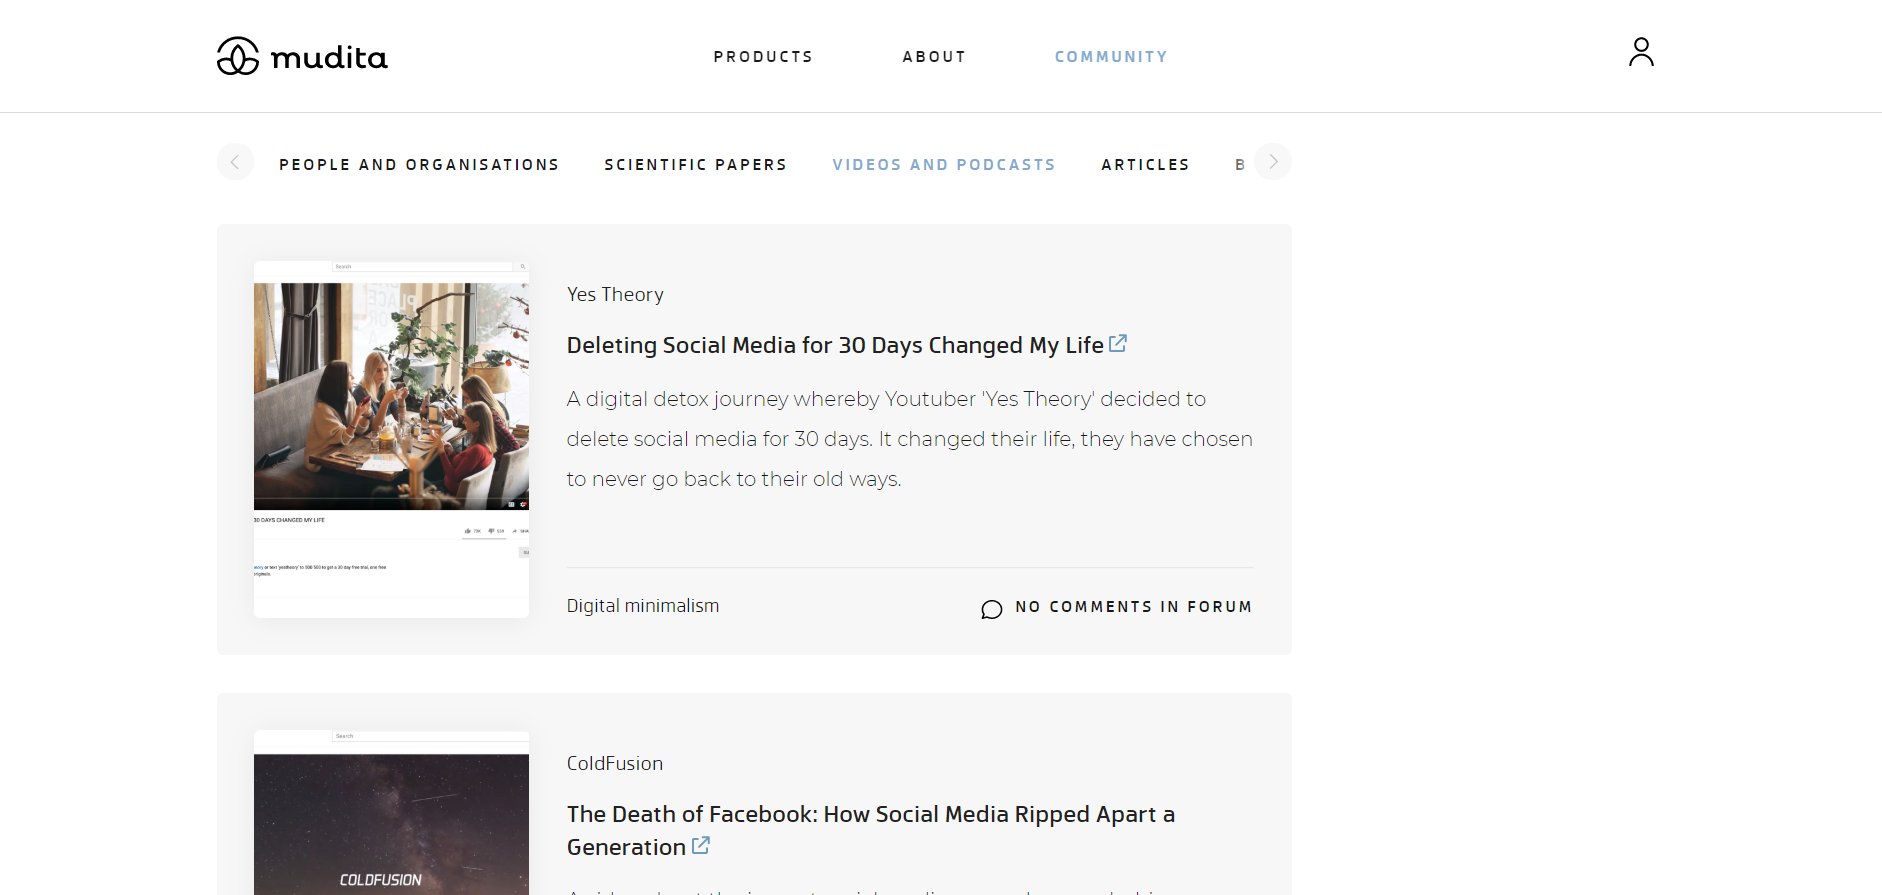Switch to Scientific Papers tab
The image size is (1882, 895).
[x=695, y=165]
